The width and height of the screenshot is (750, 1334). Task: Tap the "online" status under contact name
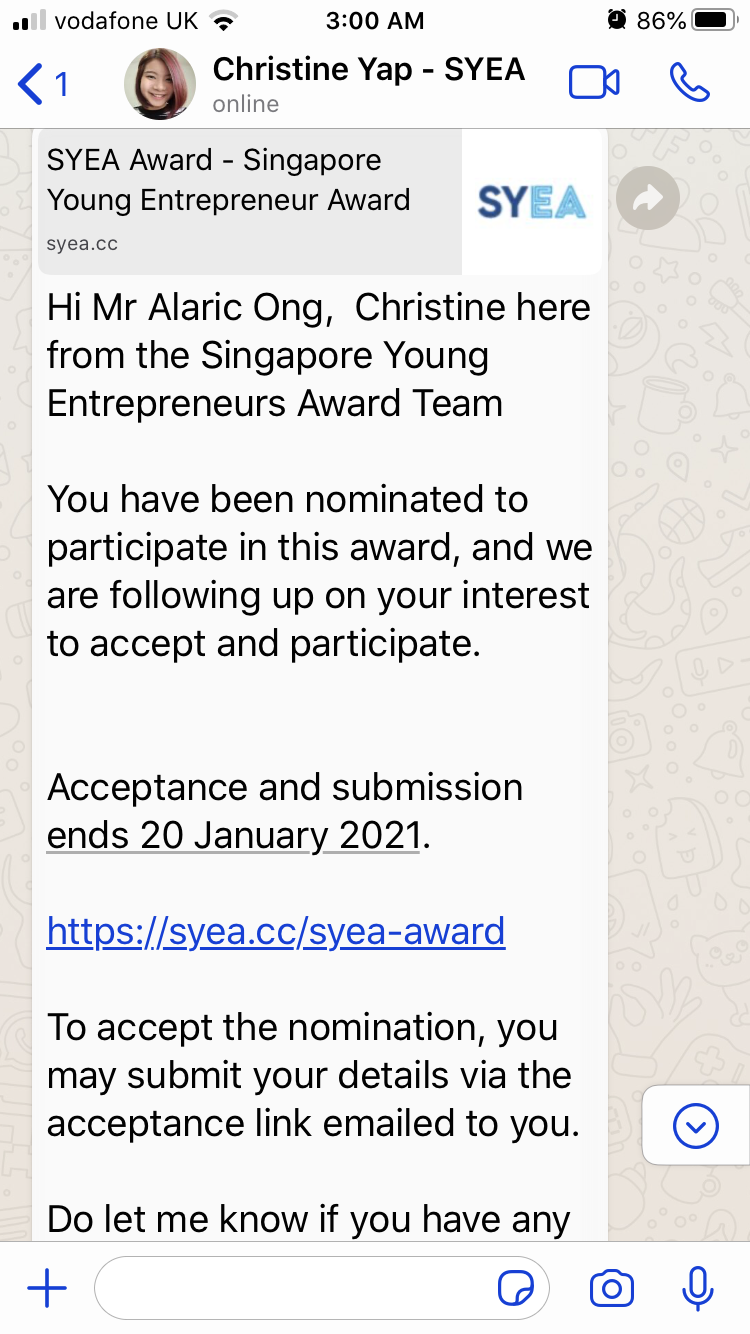coord(246,104)
